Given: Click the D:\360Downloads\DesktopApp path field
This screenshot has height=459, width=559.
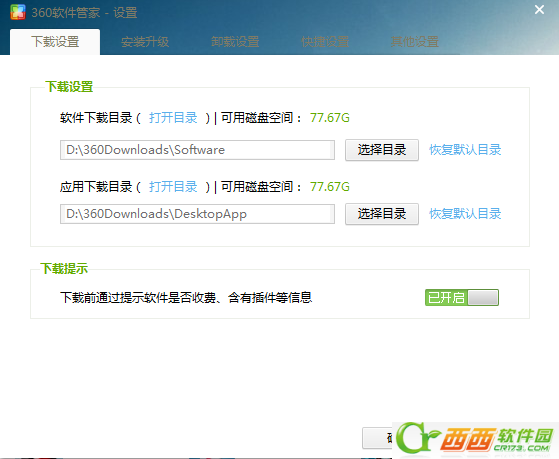Looking at the screenshot, I should point(197,214).
